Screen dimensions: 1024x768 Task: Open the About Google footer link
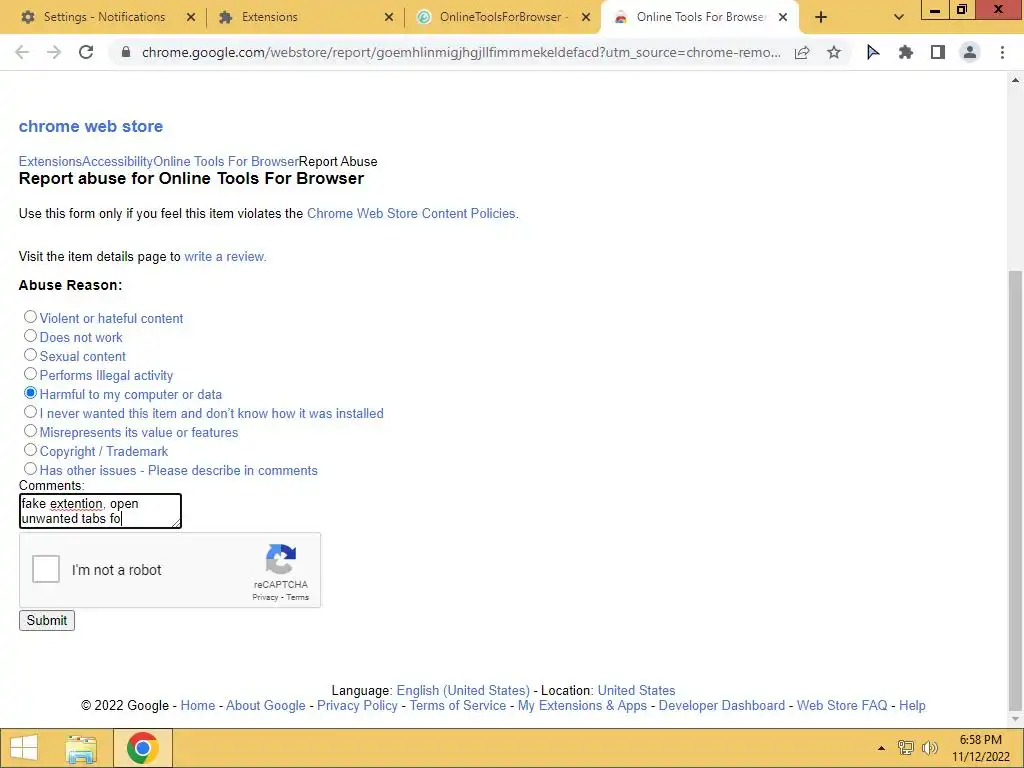(x=266, y=705)
